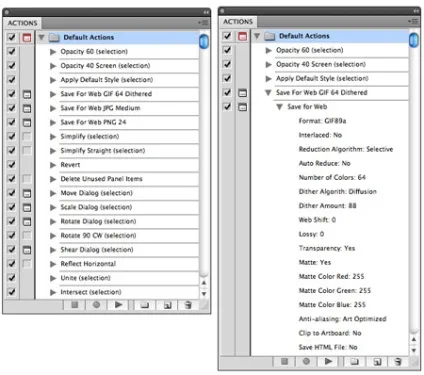Delete selection in right Actions panel

coord(398,361)
